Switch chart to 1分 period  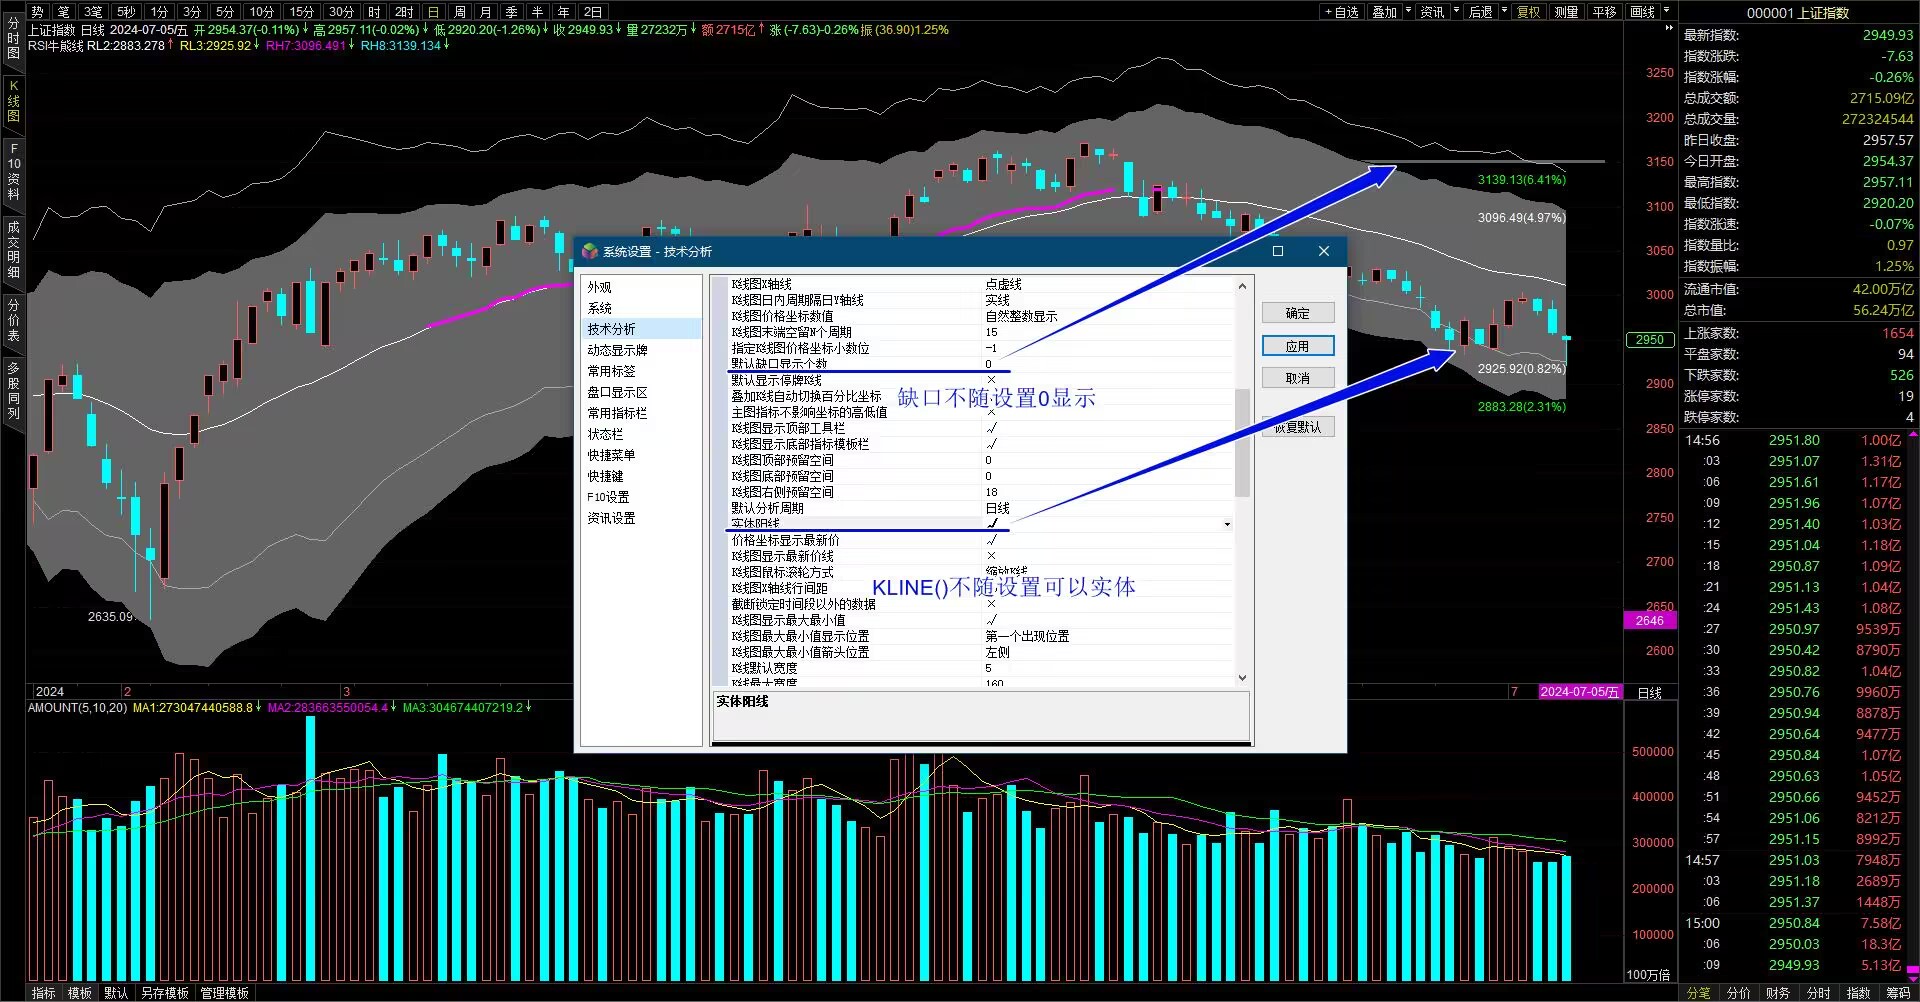tap(159, 12)
